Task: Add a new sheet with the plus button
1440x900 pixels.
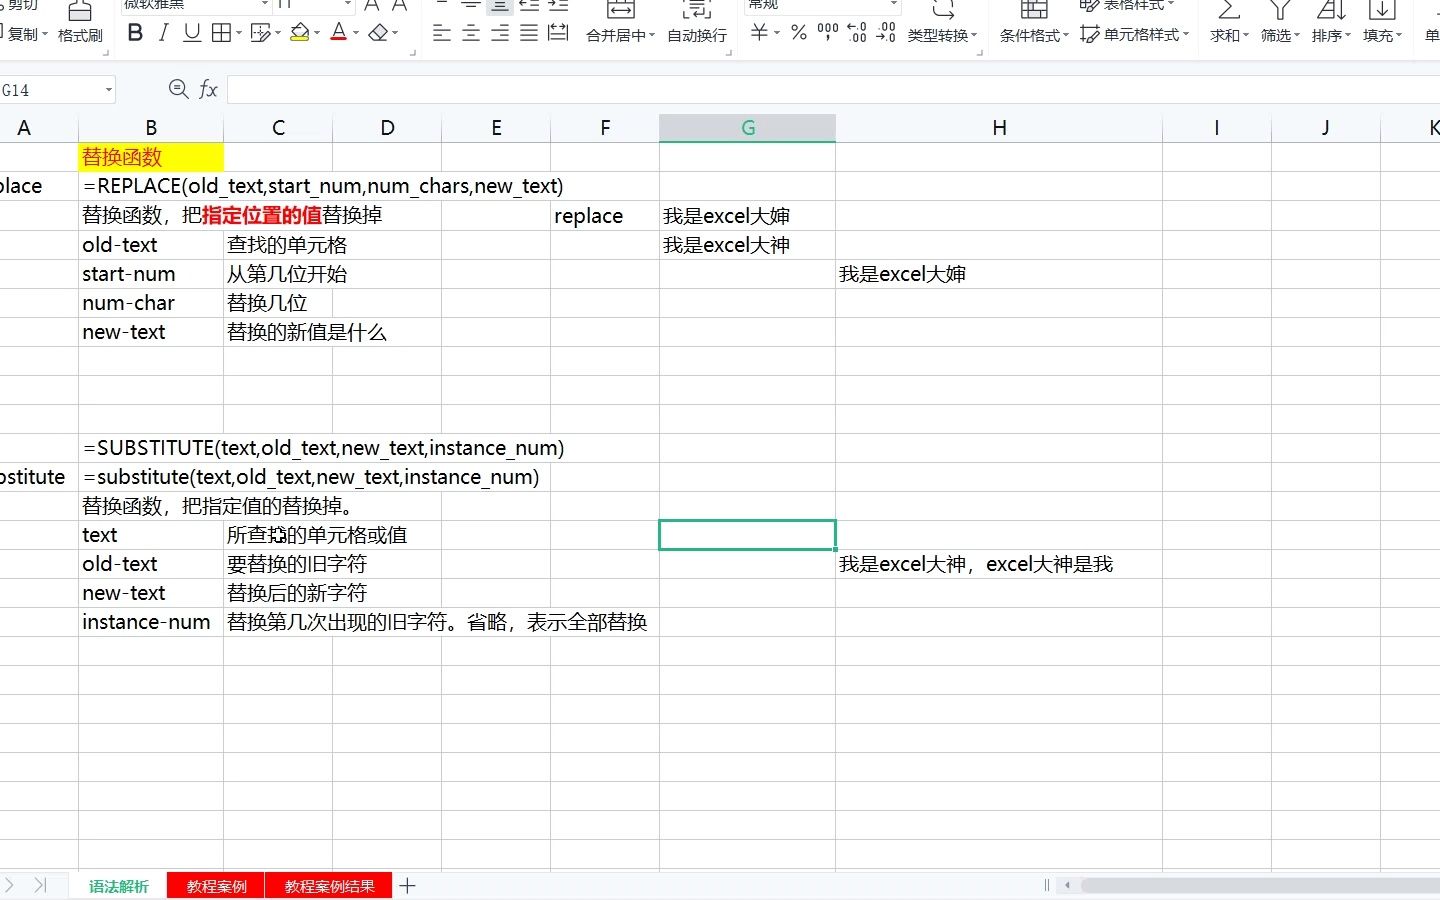Action: 406,885
